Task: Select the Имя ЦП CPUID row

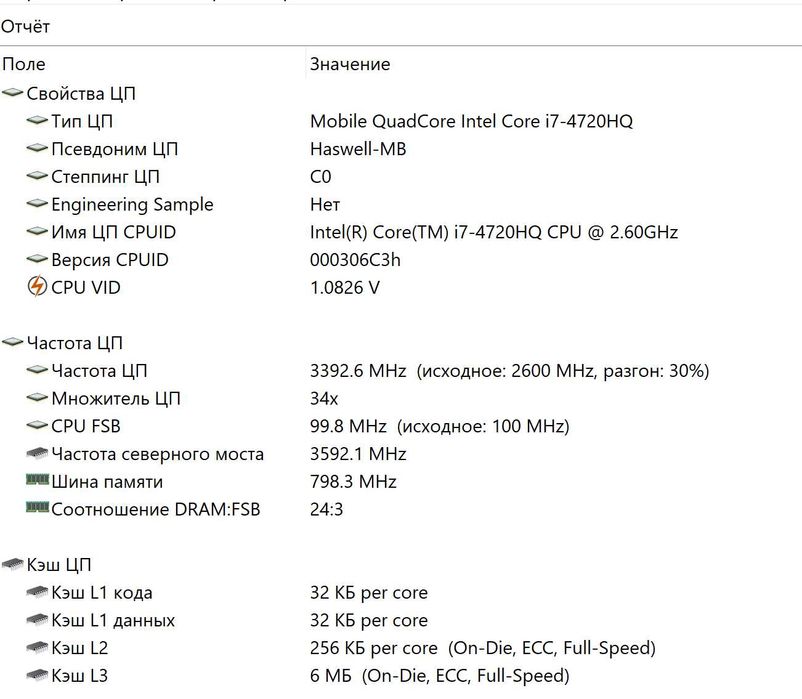Action: (113, 233)
